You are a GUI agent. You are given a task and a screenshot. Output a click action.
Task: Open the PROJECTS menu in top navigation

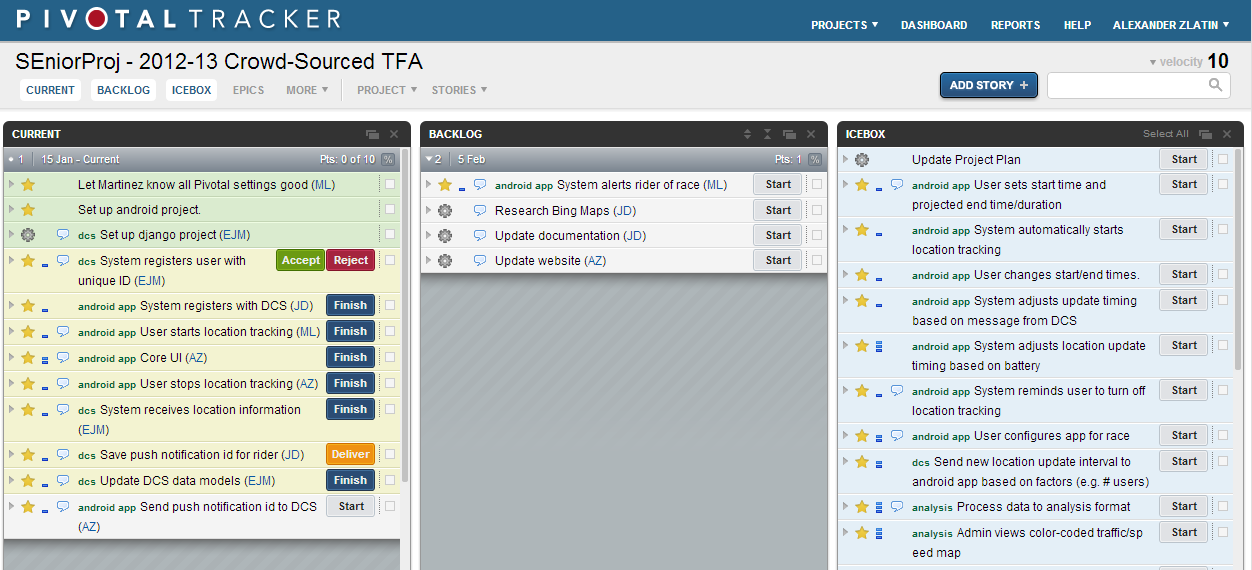pos(844,25)
